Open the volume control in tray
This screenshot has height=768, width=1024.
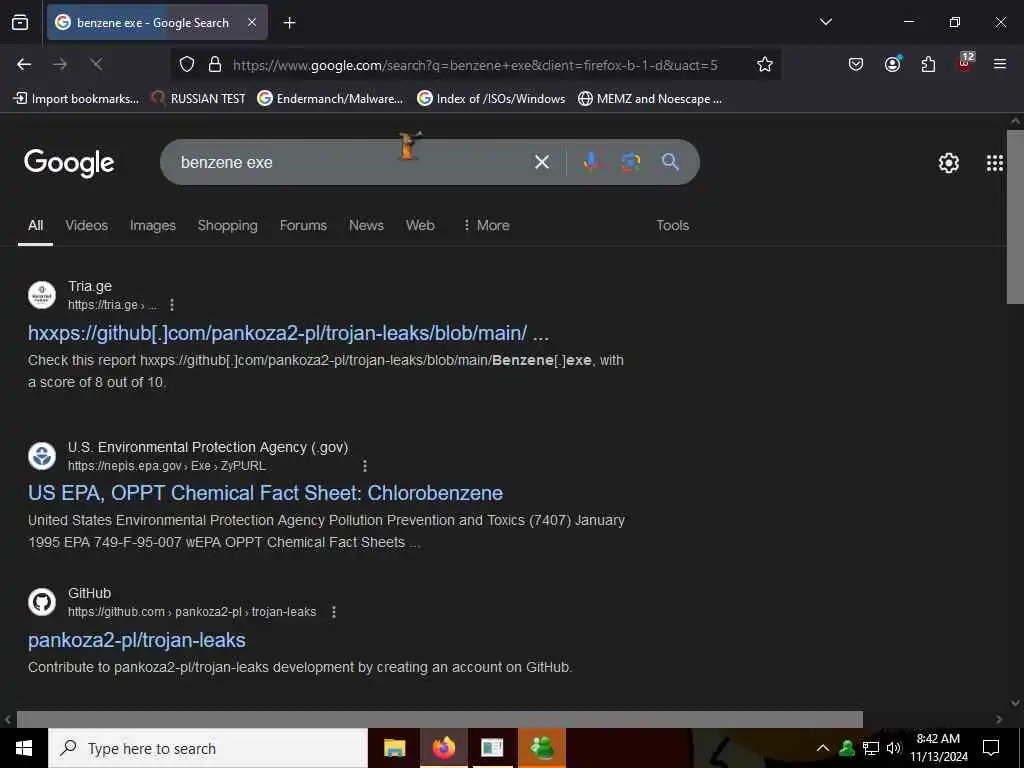click(893, 748)
